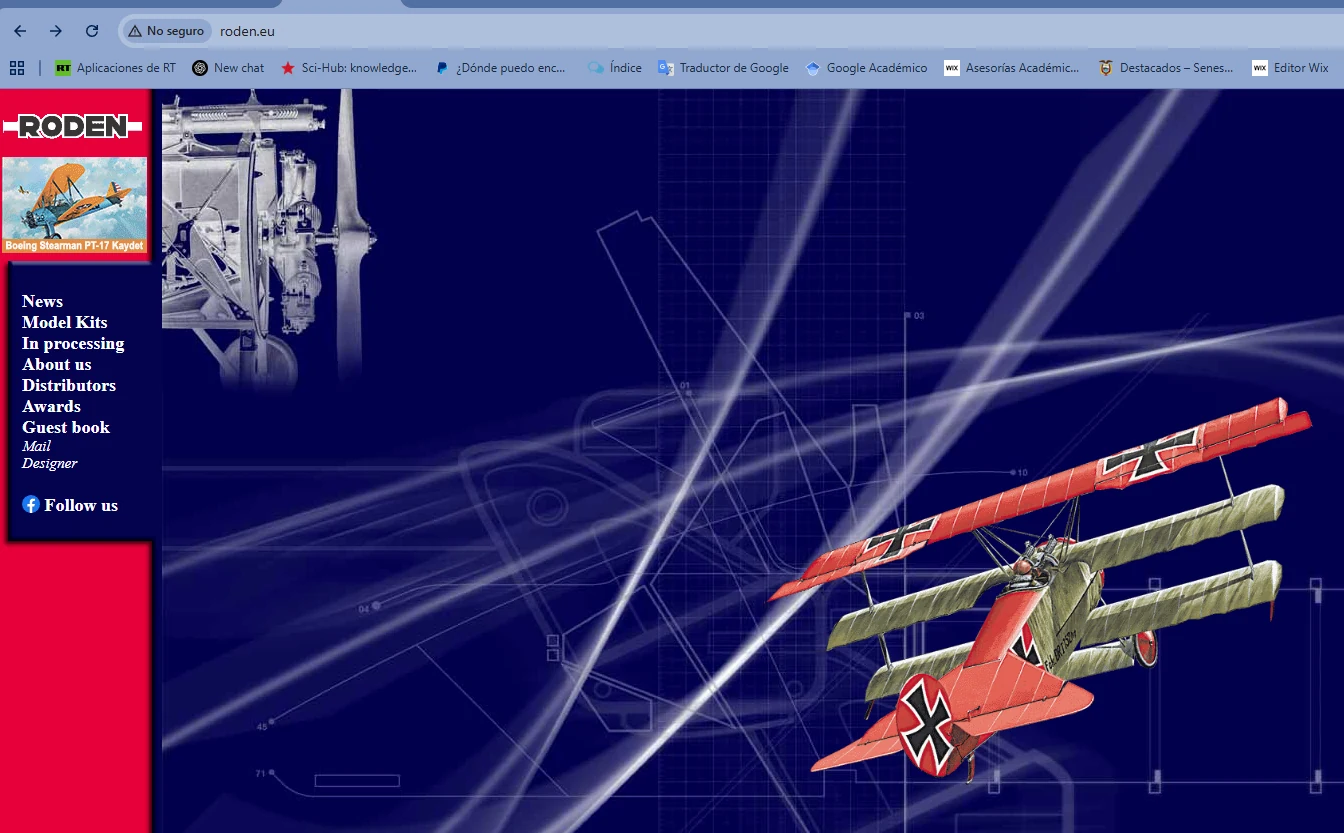Open the PayPal '¿Dónde puedo enc...' bookmark
The image size is (1344, 833).
[500, 68]
